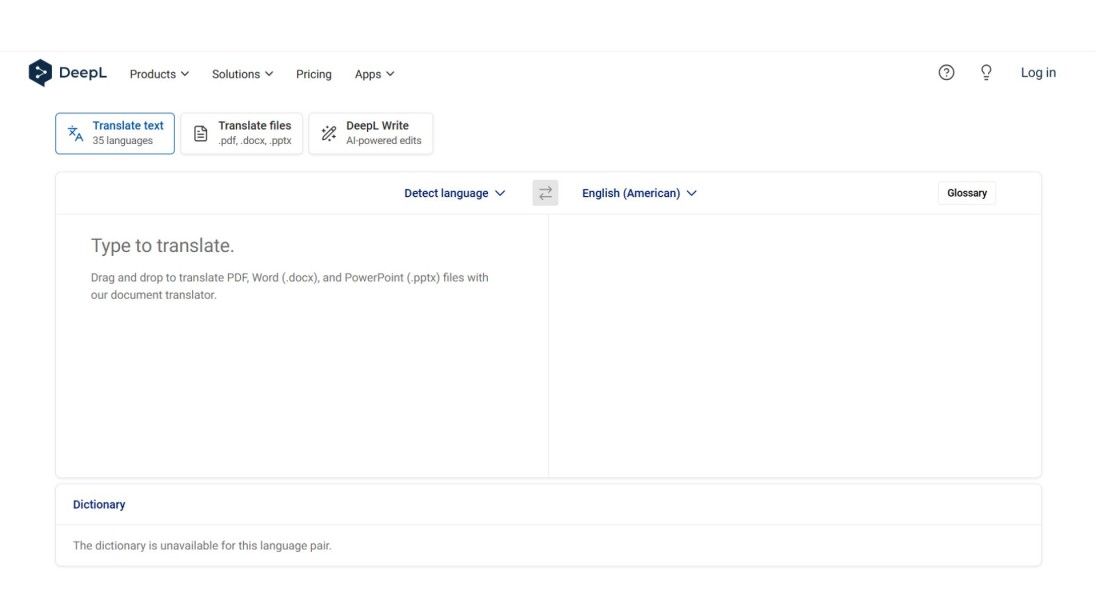Click the lightbulb tips icon

tap(986, 73)
